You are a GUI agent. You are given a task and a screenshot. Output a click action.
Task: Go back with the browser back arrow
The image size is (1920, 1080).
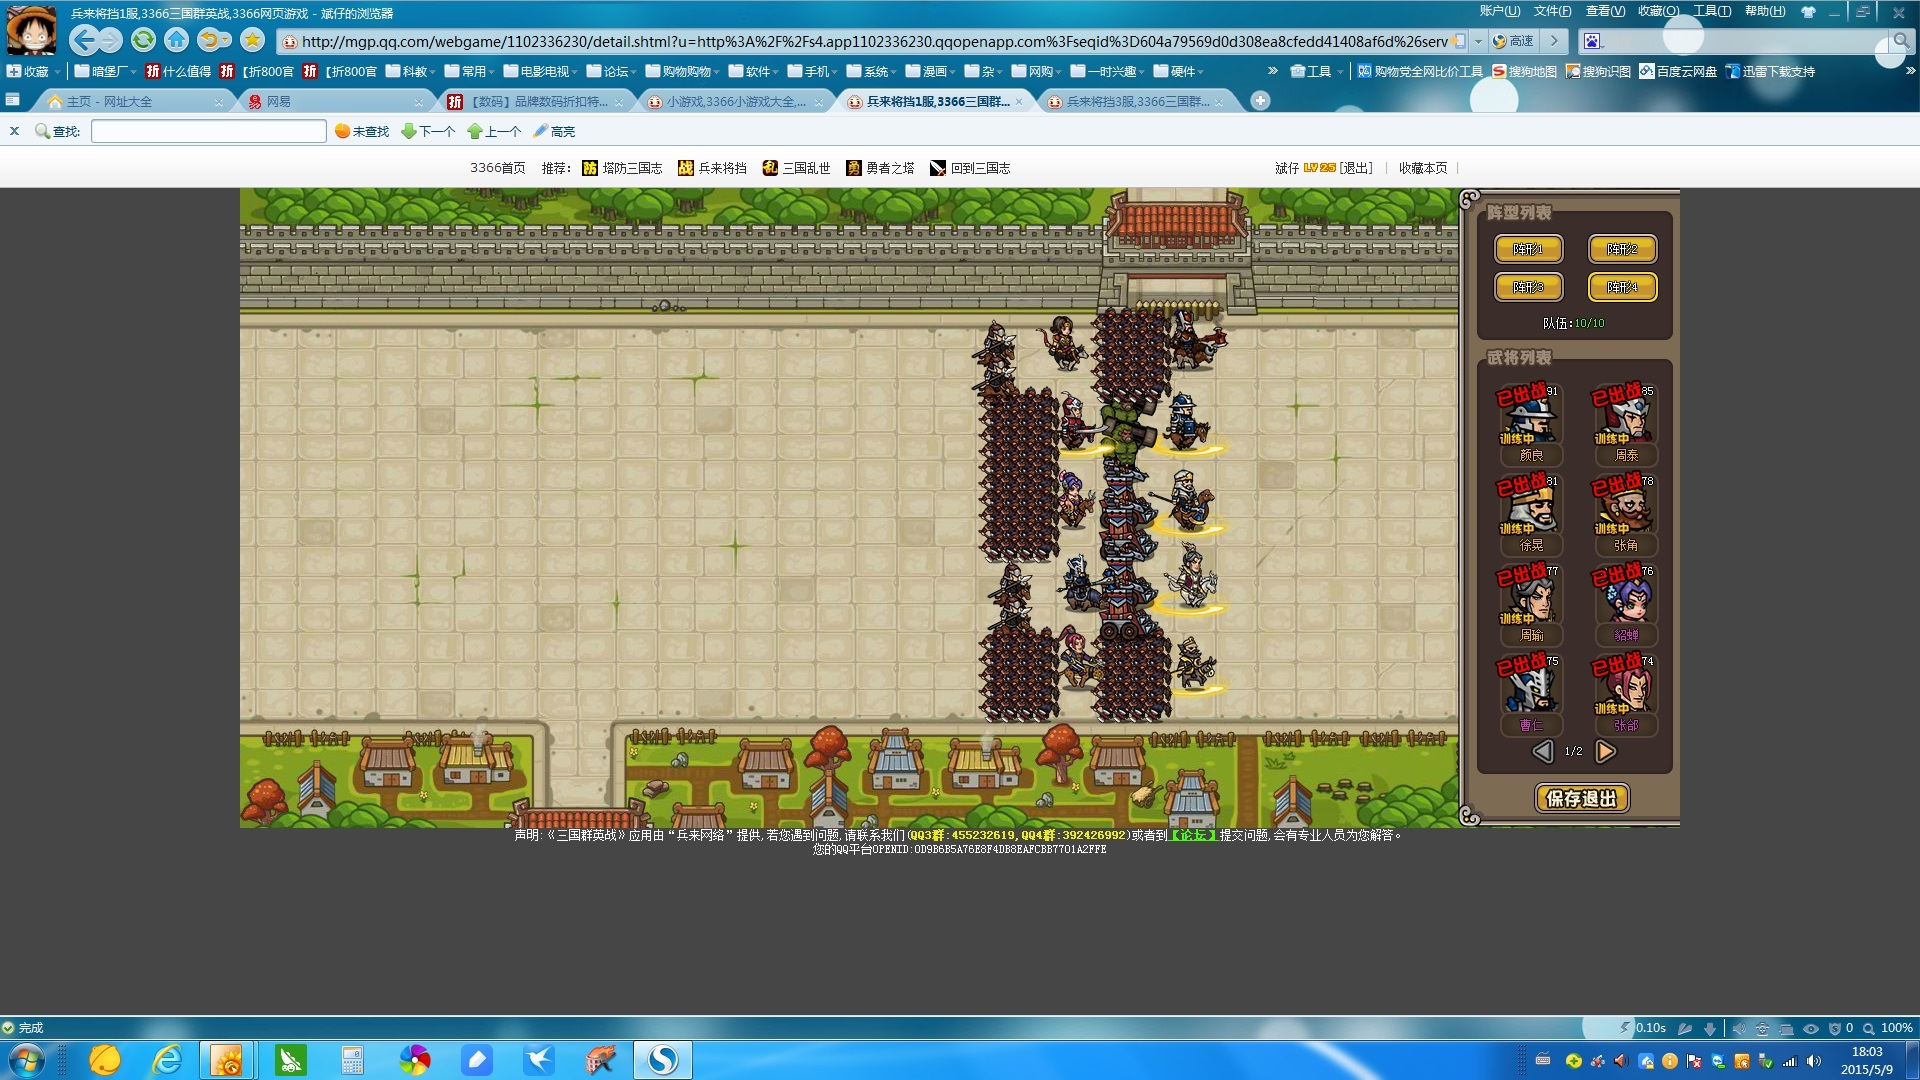point(84,40)
